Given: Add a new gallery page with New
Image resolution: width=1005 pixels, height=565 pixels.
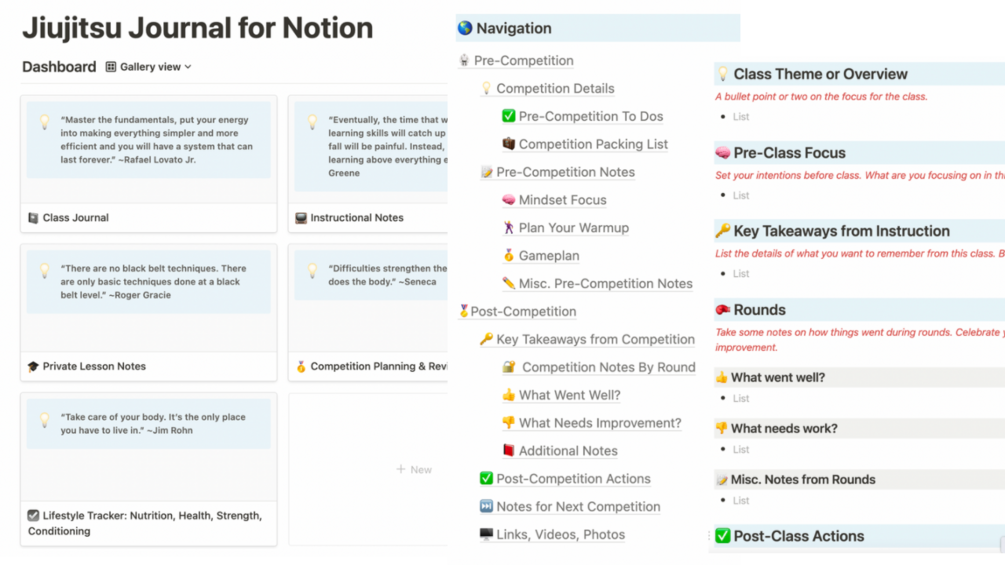Looking at the screenshot, I should click(x=414, y=469).
